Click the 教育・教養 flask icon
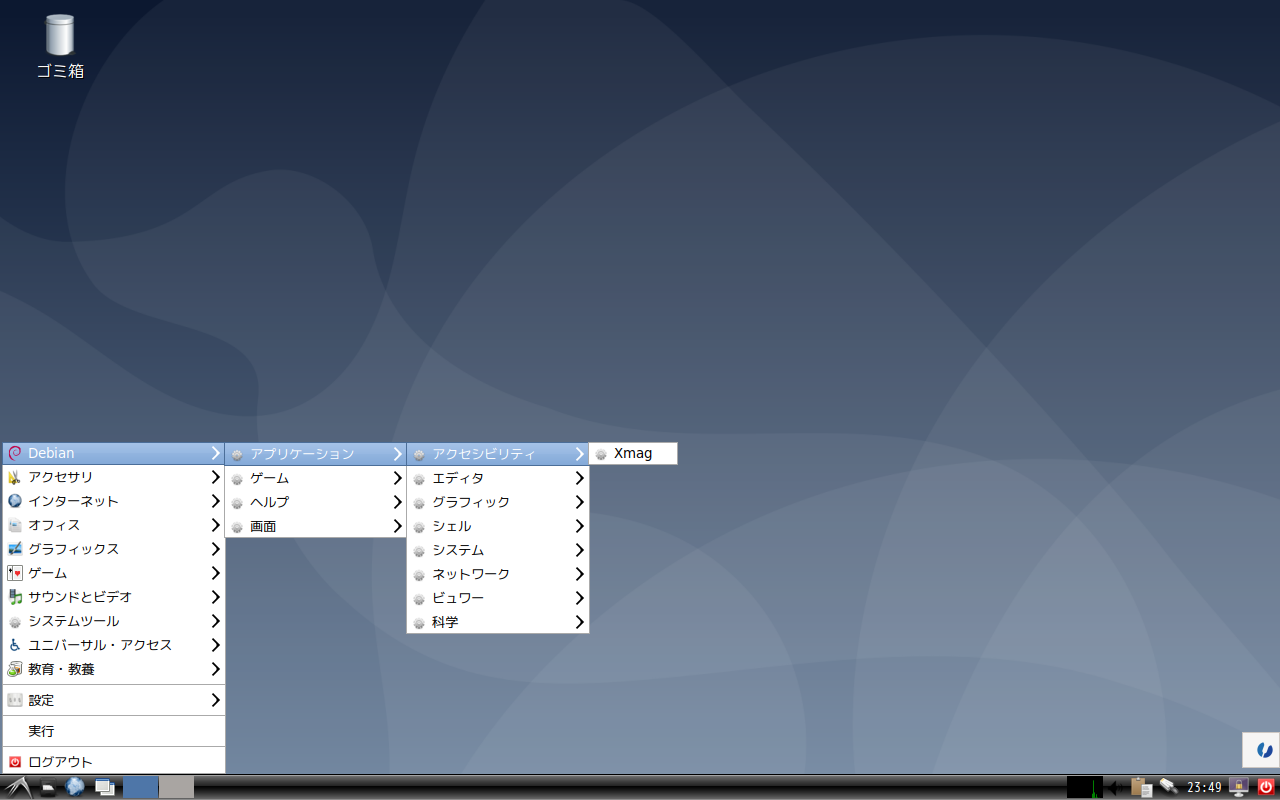The image size is (1280, 800). click(15, 670)
